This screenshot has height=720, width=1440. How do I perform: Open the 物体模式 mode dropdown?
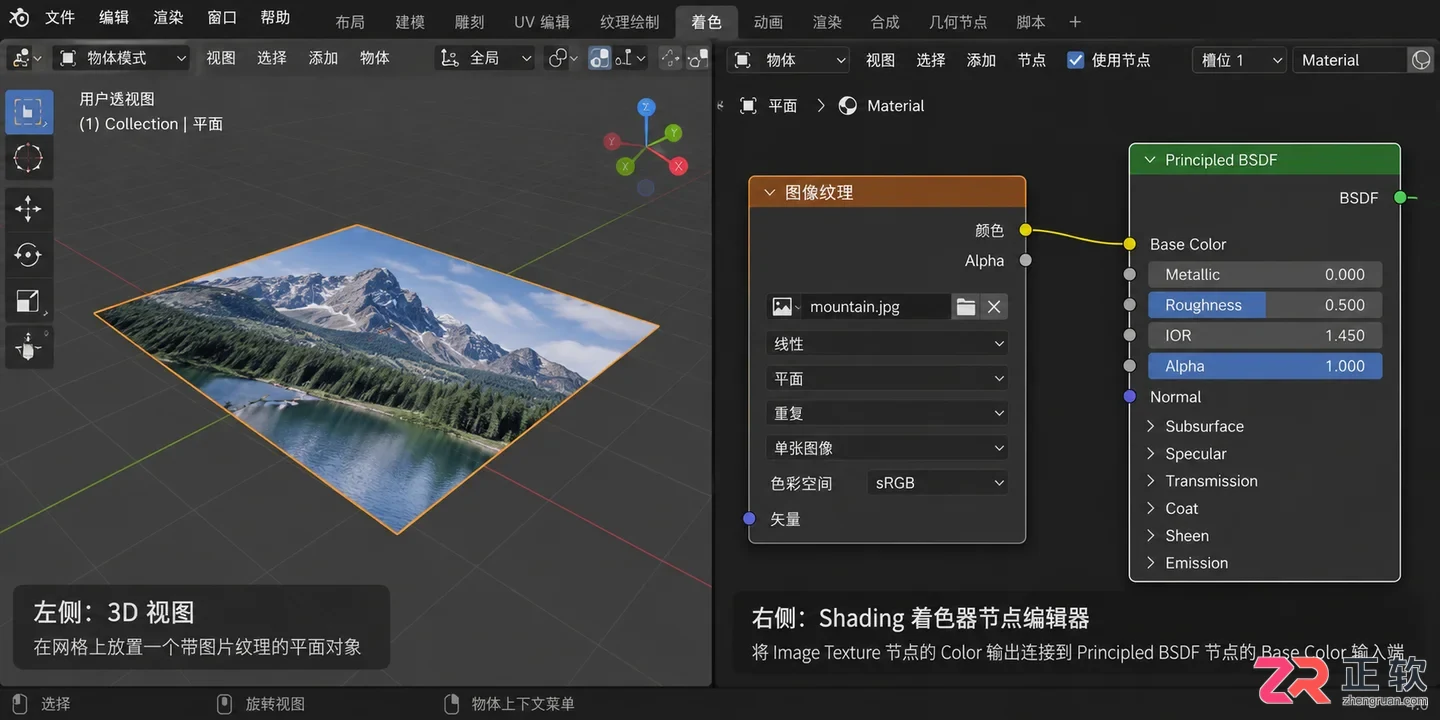coord(121,58)
